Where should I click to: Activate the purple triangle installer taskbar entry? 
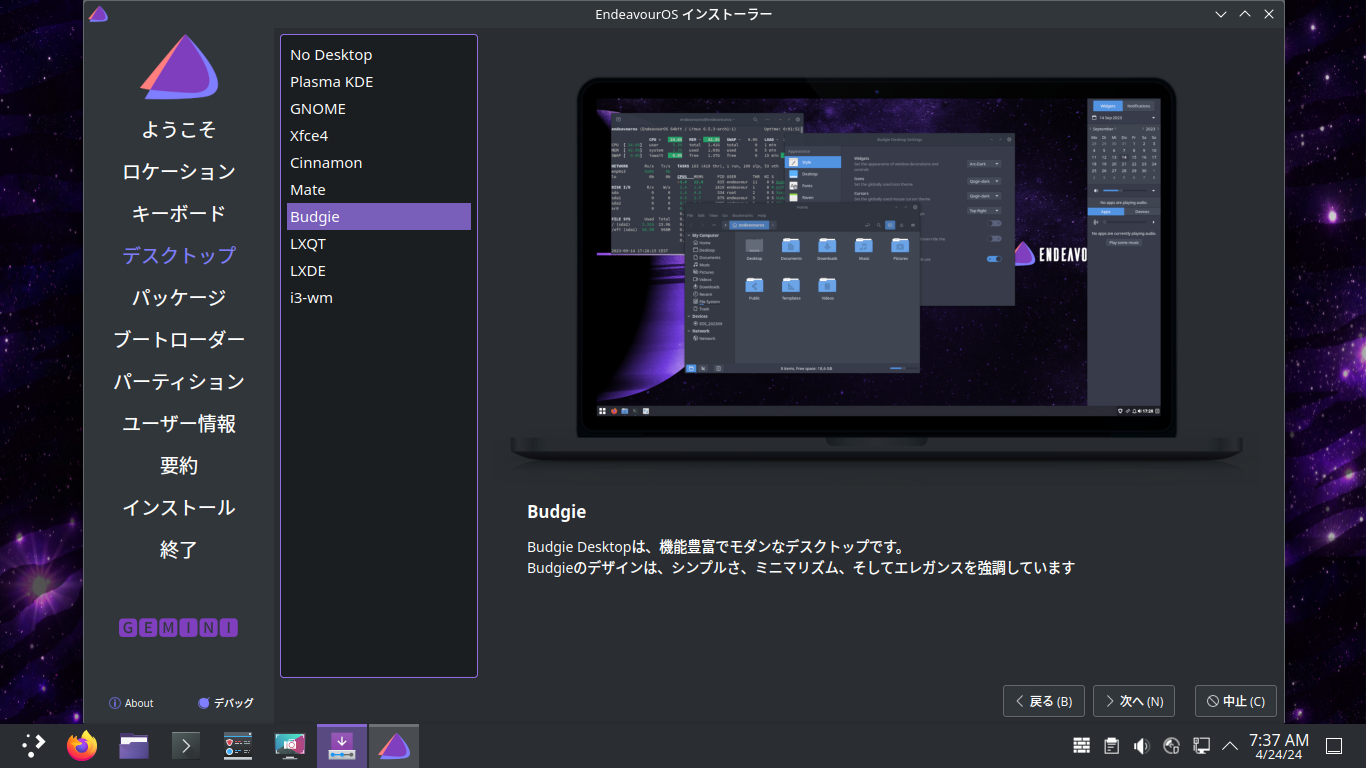tap(394, 745)
